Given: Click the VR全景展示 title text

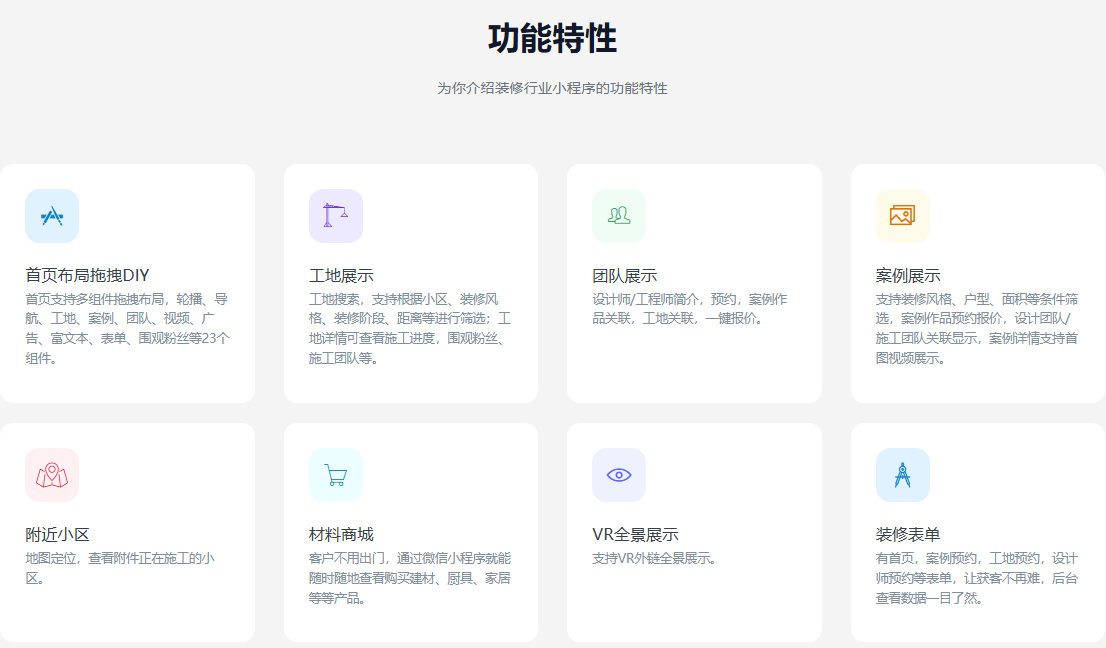Looking at the screenshot, I should [x=635, y=534].
